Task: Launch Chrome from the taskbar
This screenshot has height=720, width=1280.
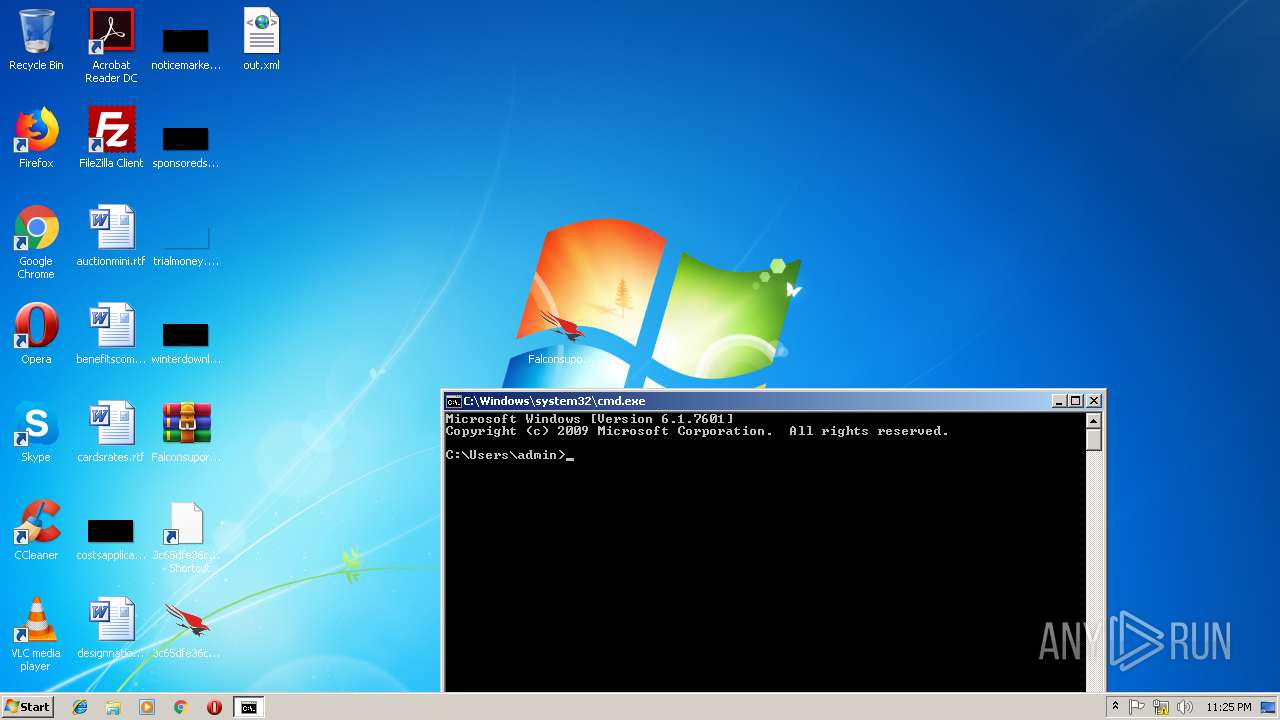Action: click(181, 707)
